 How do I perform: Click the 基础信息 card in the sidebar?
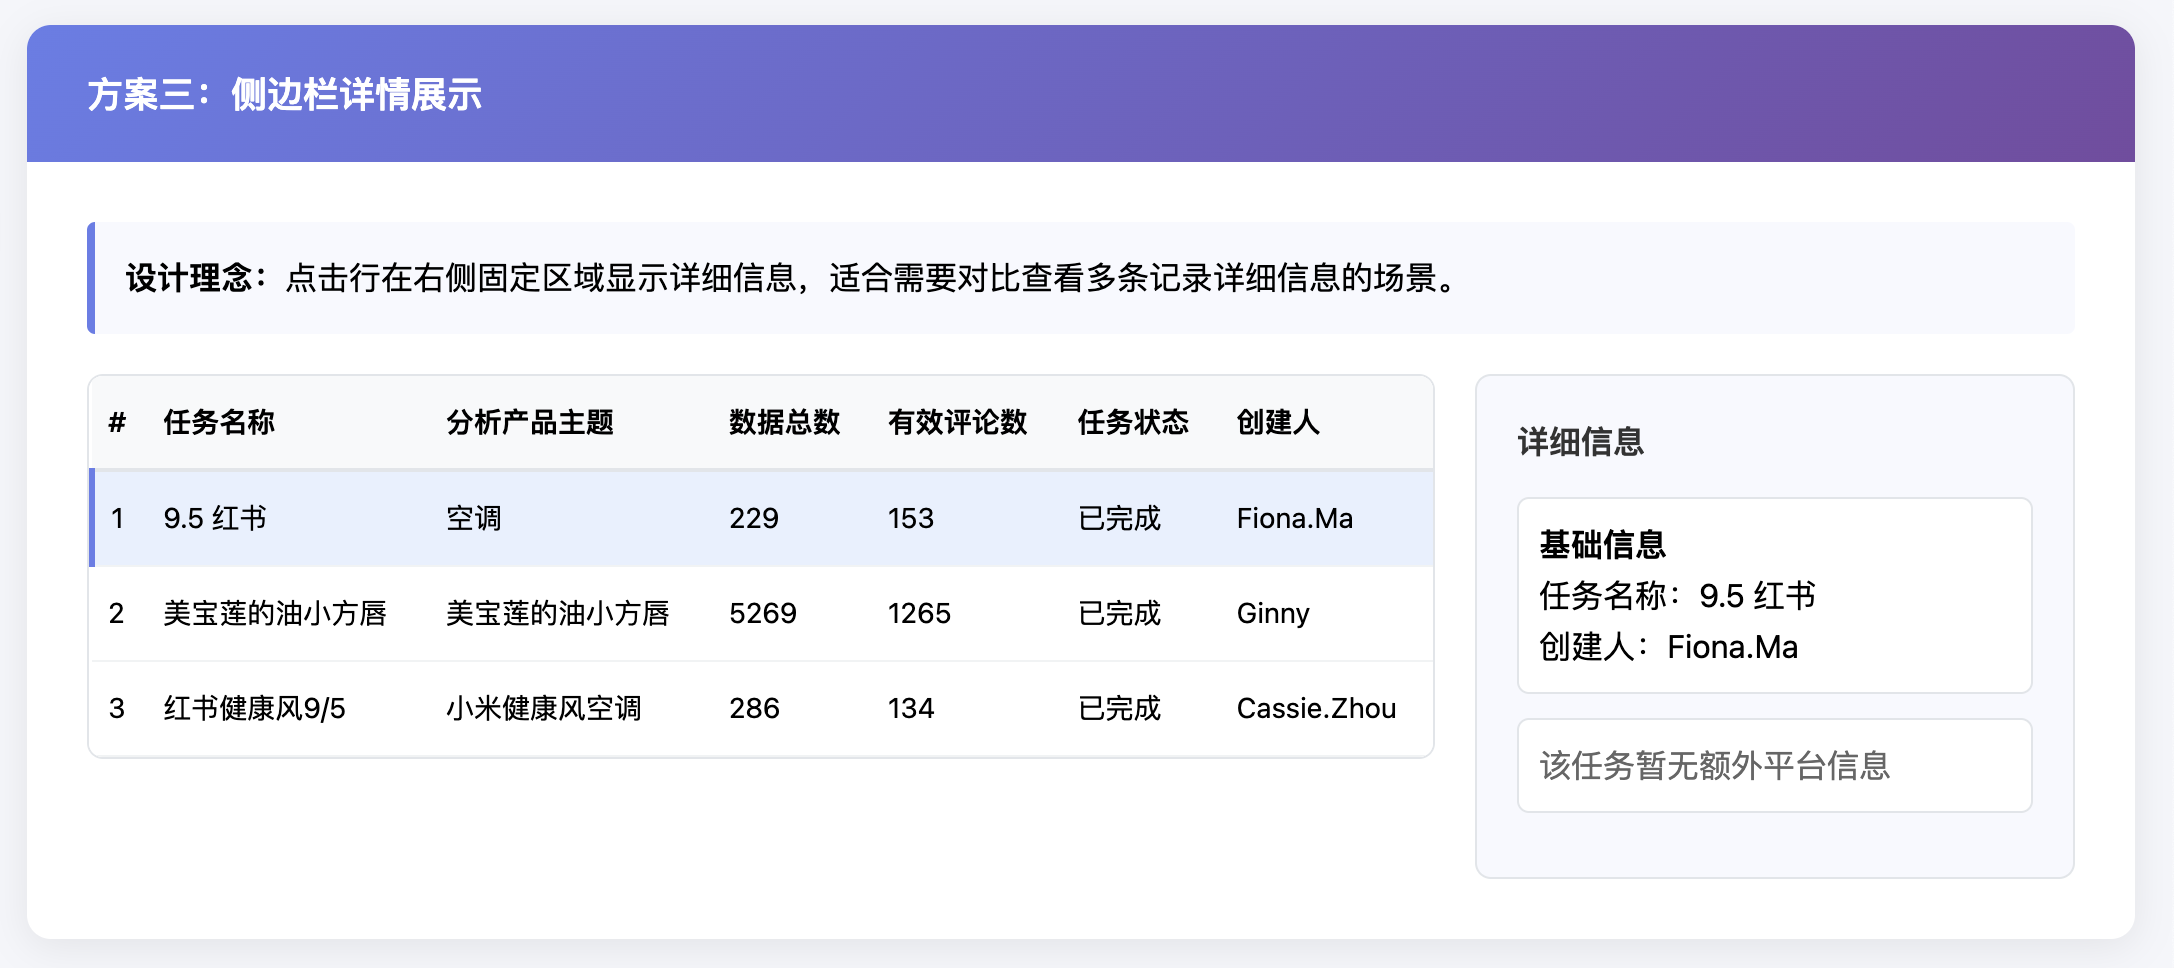point(1774,594)
